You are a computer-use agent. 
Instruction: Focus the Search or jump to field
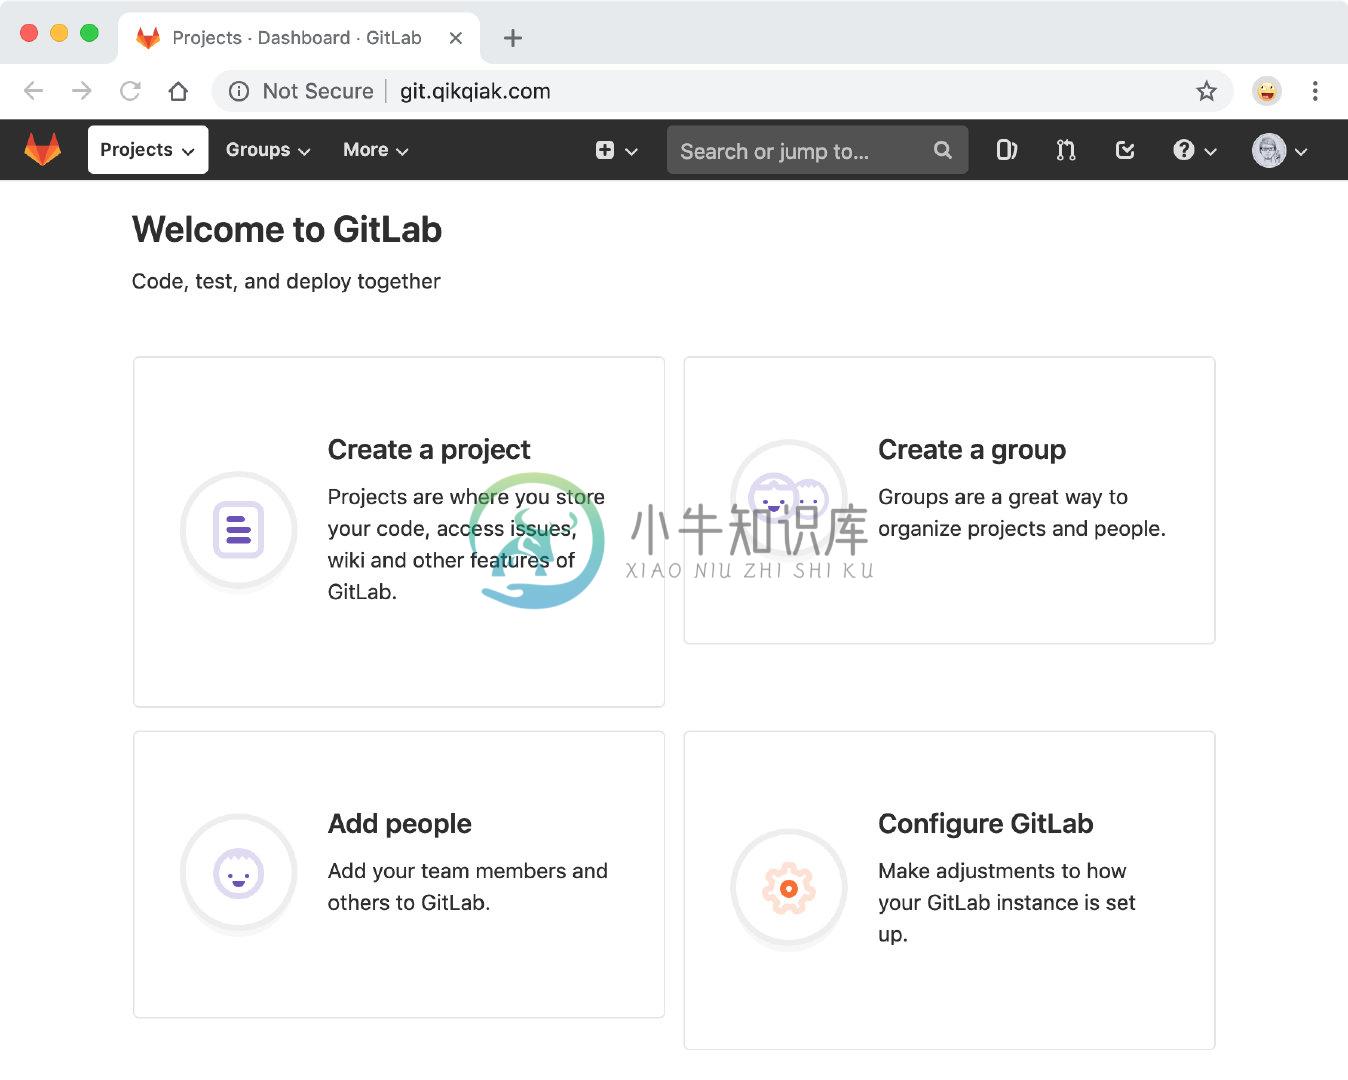(x=817, y=150)
